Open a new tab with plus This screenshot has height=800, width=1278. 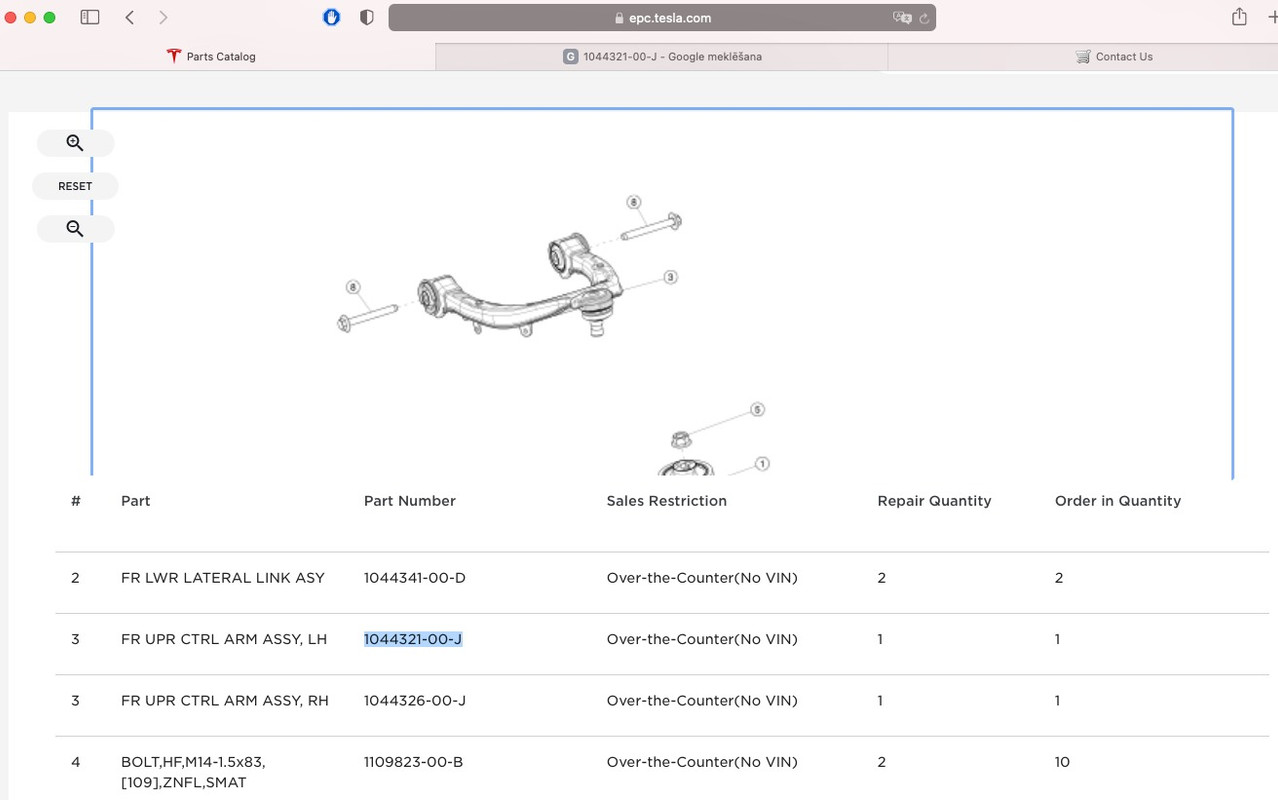[x=1272, y=17]
